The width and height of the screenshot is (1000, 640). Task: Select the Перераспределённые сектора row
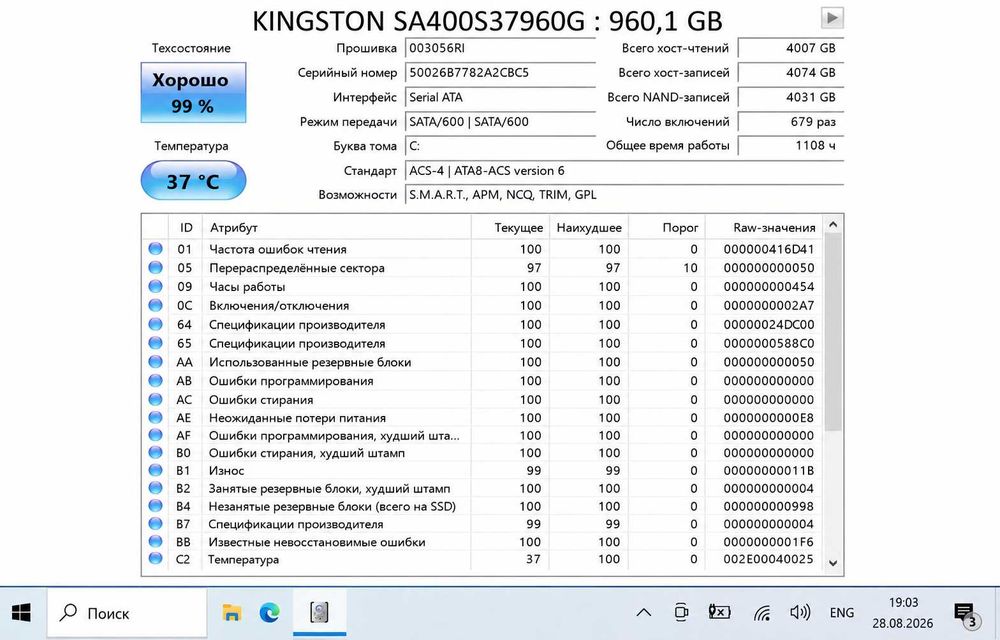(x=483, y=268)
